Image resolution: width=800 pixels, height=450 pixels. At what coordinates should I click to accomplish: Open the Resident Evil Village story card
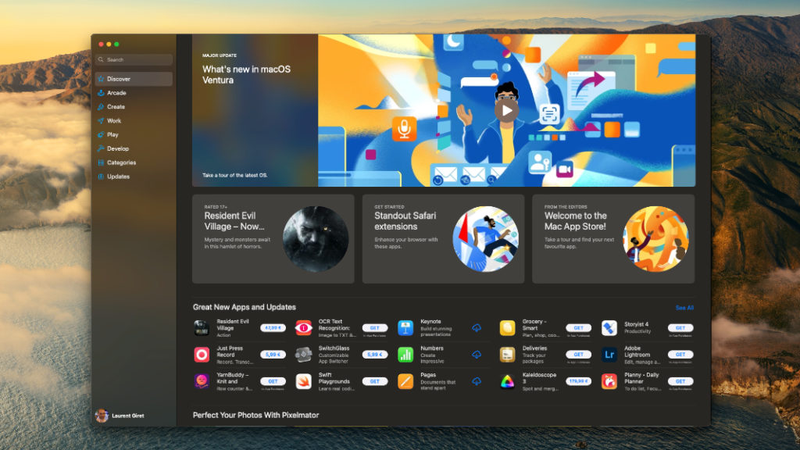(x=273, y=239)
